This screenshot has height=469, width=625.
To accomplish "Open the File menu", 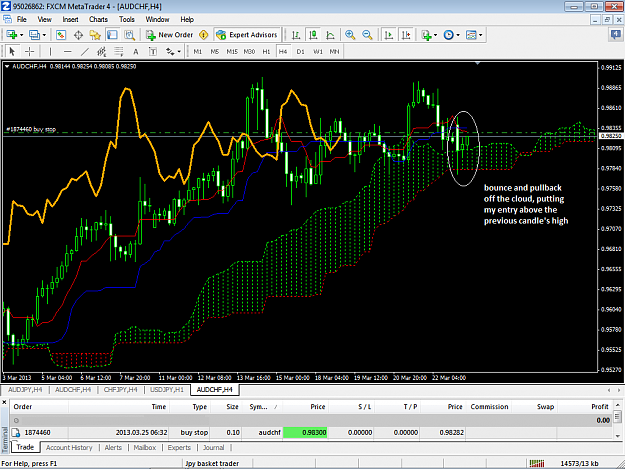I will point(22,19).
